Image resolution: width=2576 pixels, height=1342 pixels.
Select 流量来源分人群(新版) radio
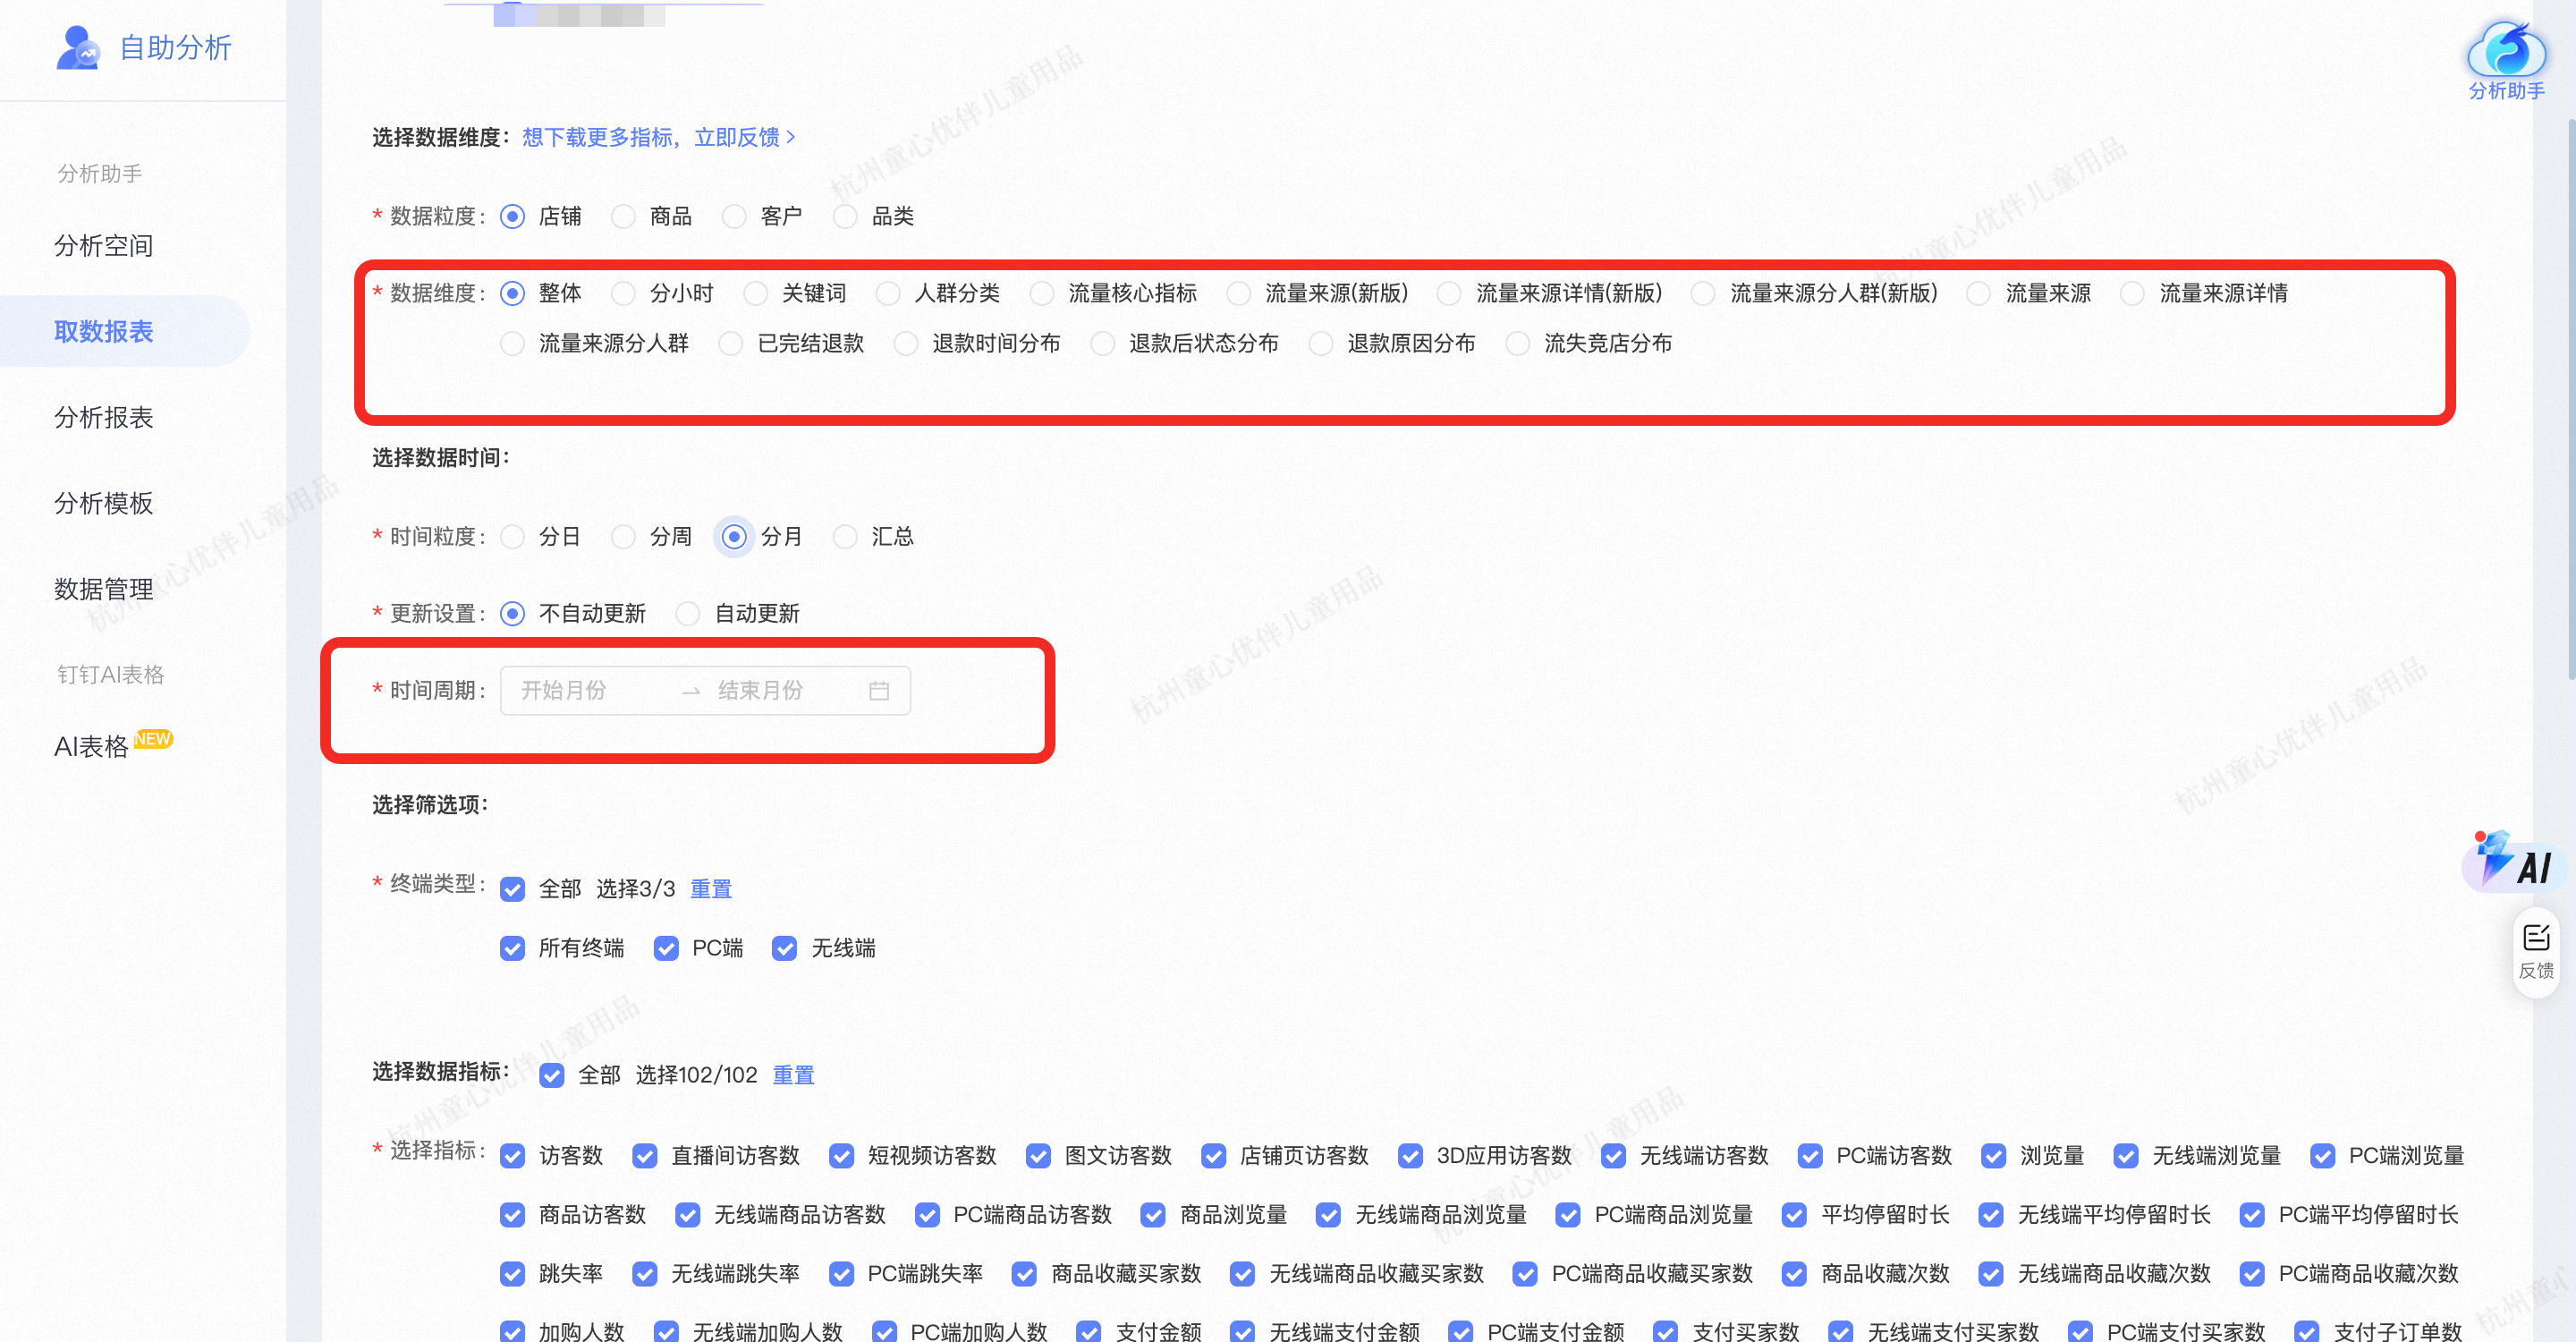pos(1703,294)
